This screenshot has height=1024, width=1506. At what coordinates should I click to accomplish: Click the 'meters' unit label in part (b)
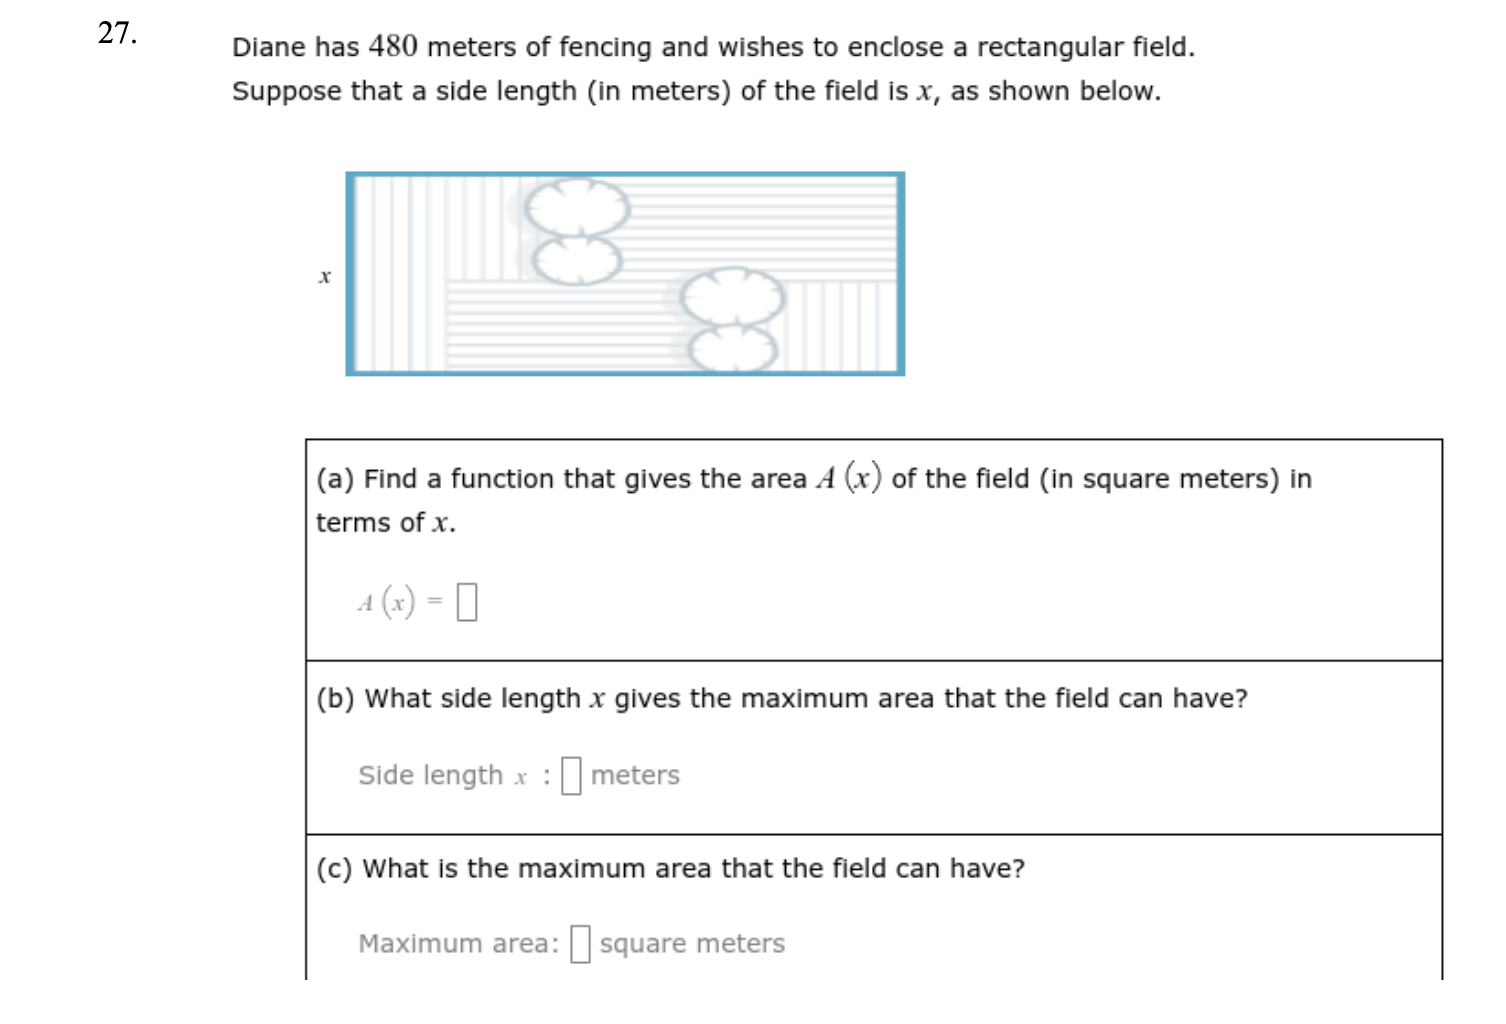[634, 775]
